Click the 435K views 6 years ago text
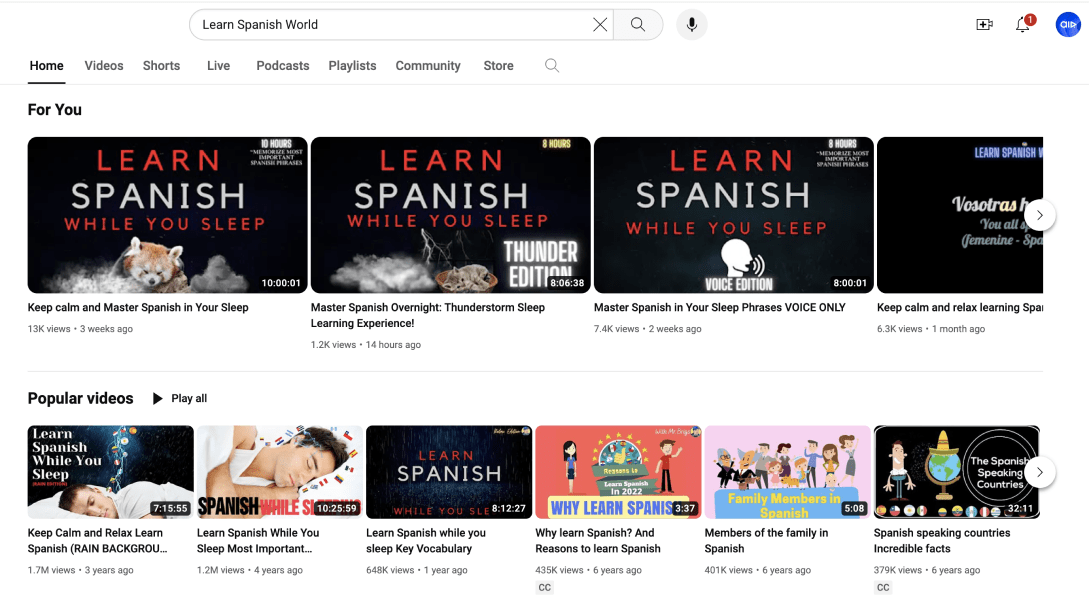1089x605 pixels. tap(588, 570)
